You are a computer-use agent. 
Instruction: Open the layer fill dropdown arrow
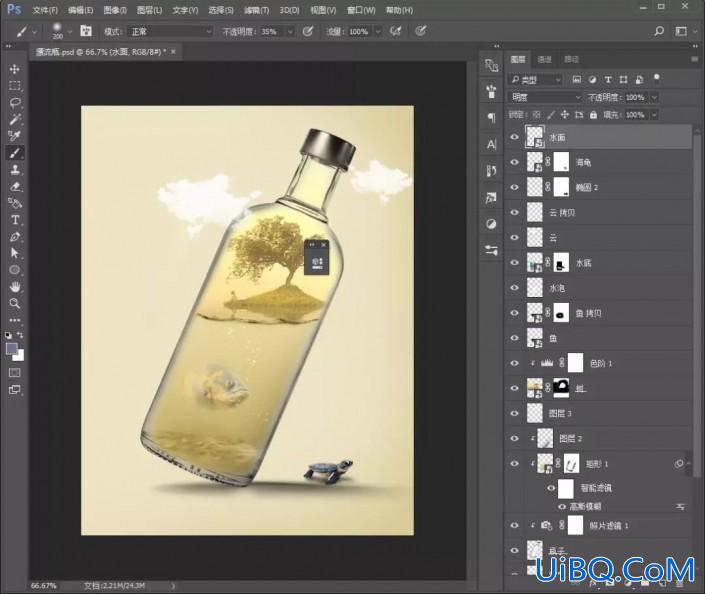654,115
